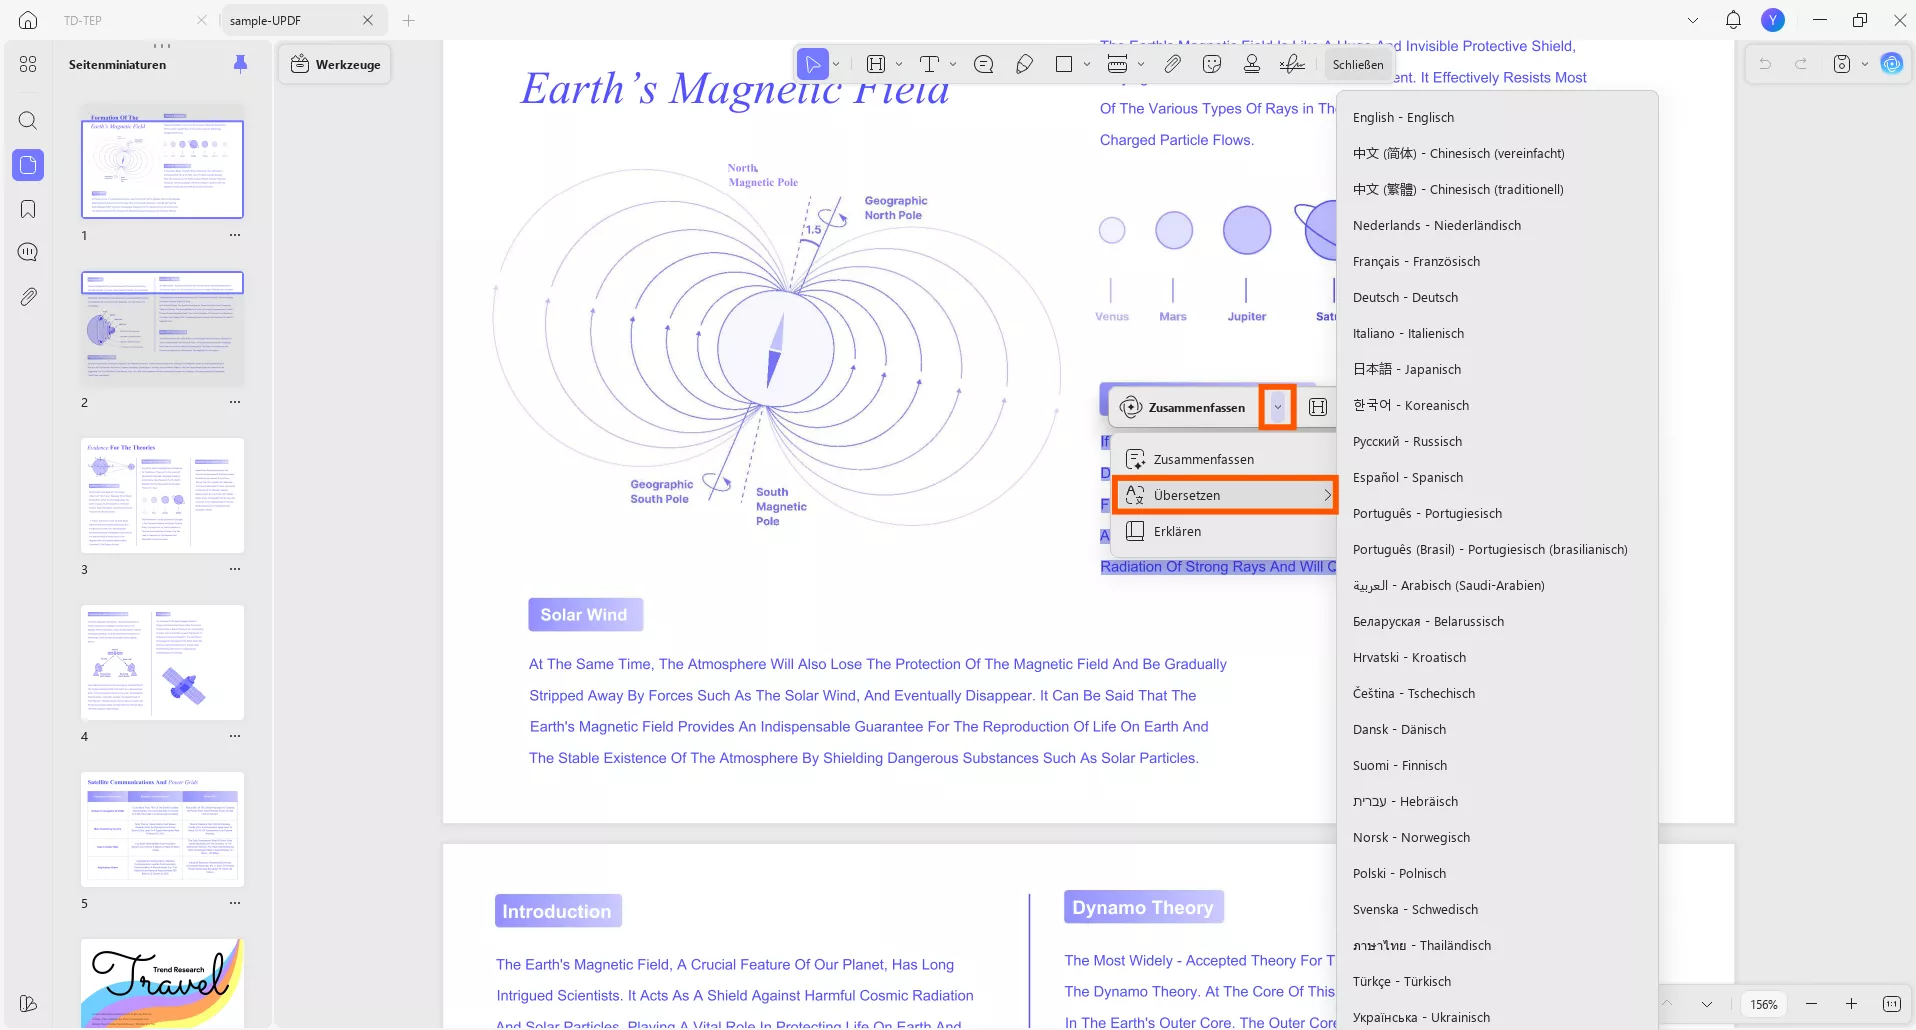Open page 5 thumbnail
This screenshot has width=1916, height=1030.
[162, 829]
